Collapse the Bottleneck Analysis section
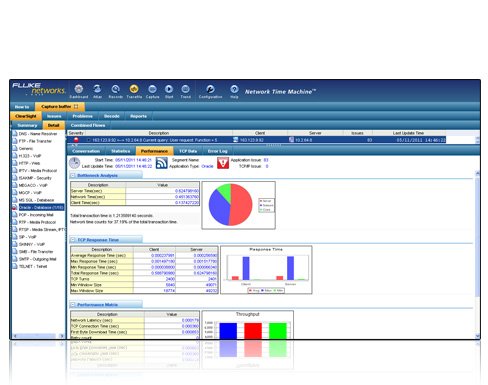 (x=73, y=175)
